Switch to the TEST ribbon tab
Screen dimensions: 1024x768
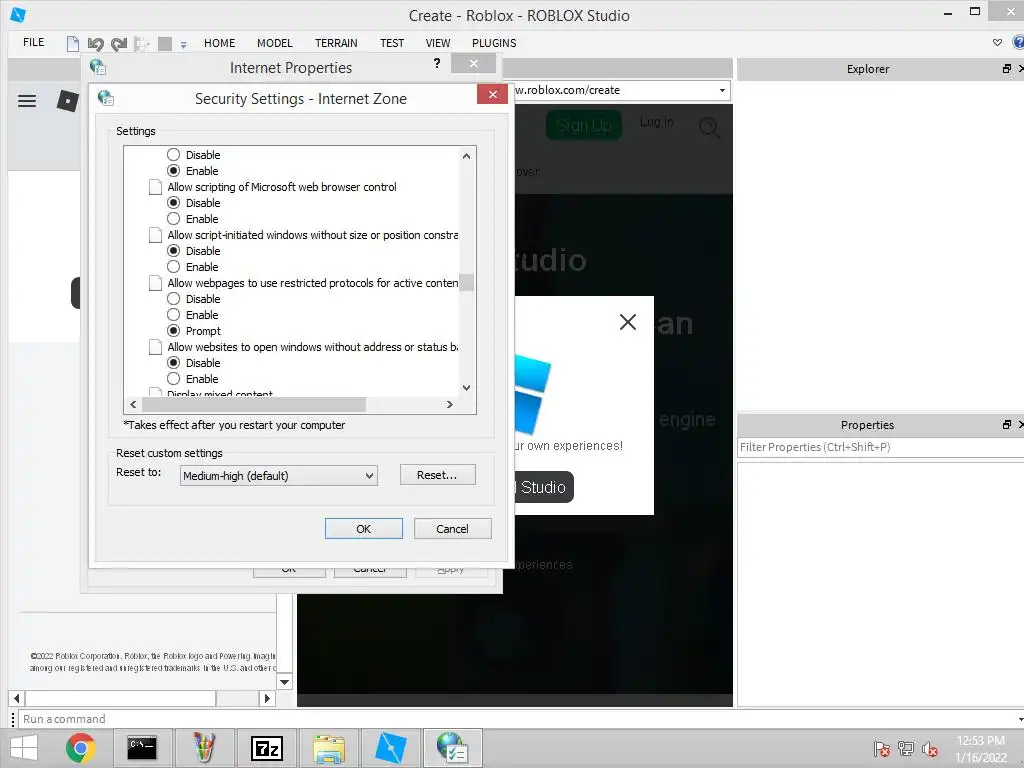pyautogui.click(x=392, y=43)
